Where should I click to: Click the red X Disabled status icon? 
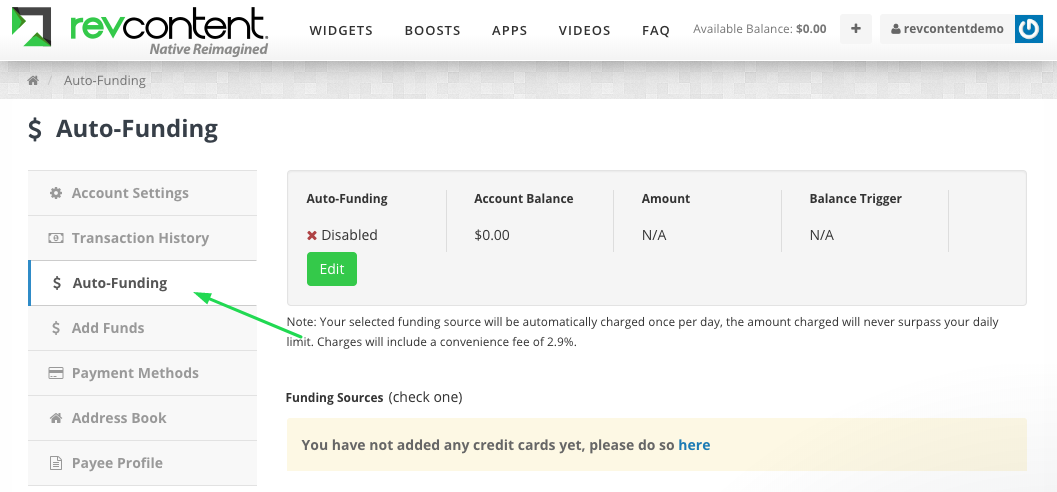click(x=311, y=235)
